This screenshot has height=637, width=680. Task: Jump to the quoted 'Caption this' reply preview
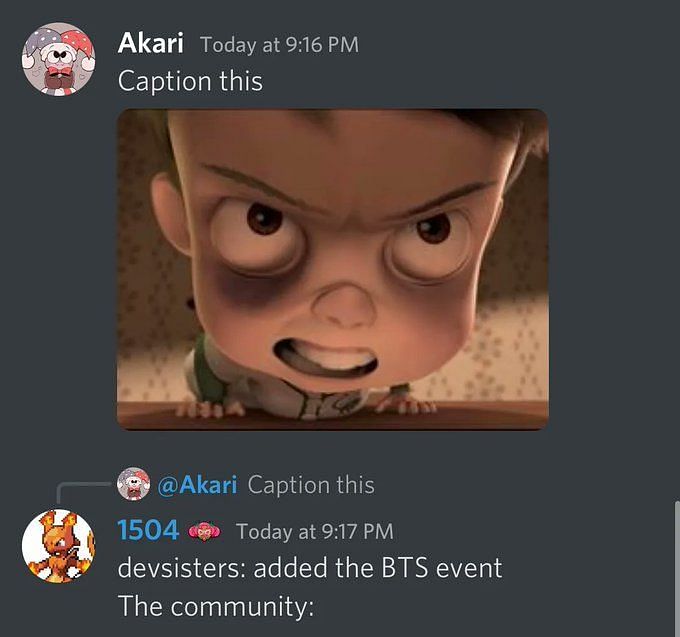[311, 485]
